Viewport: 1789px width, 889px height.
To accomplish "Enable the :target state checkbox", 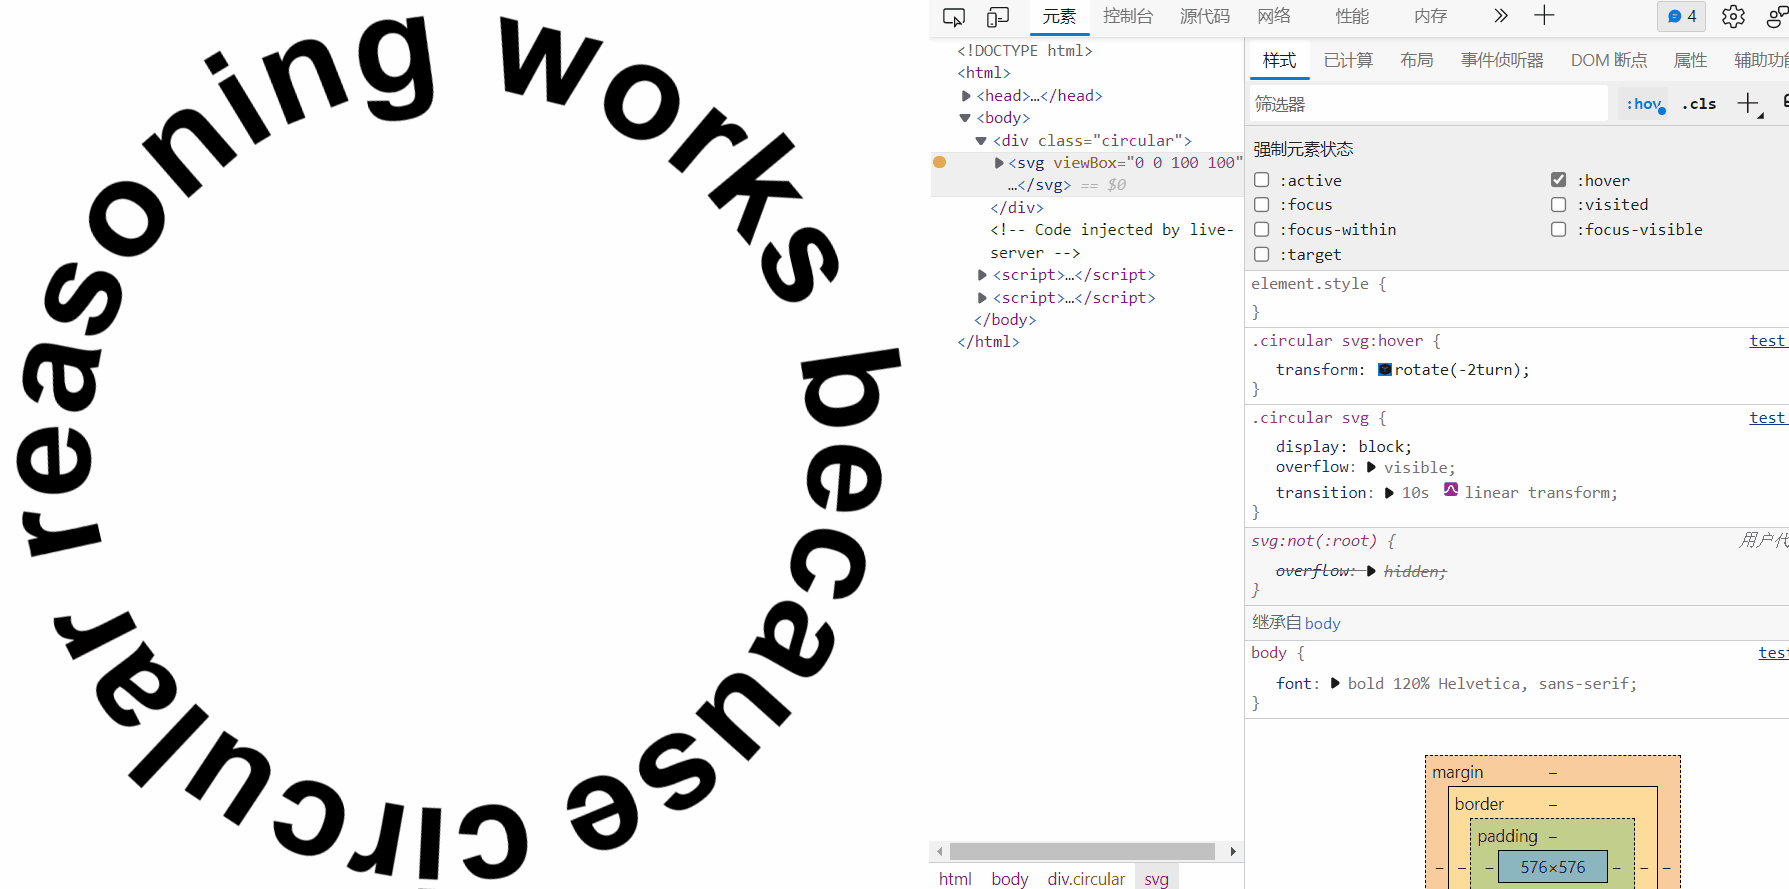I will 1262,254.
